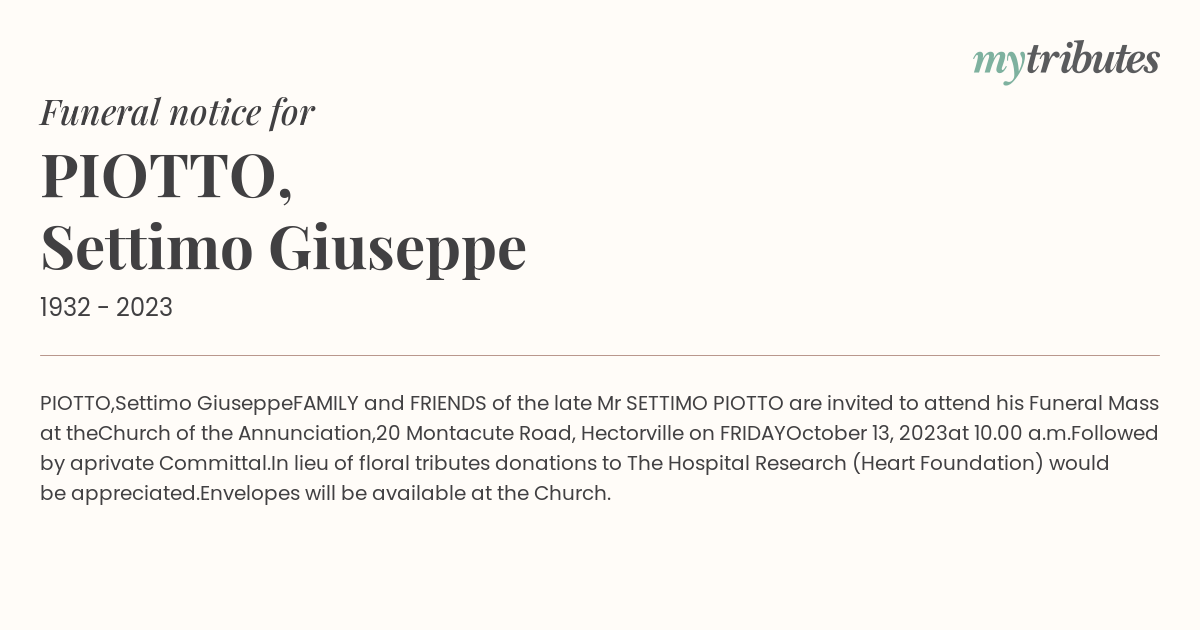The height and width of the screenshot is (630, 1200).
Task: Click the mytributes logo
Action: click(x=1066, y=61)
